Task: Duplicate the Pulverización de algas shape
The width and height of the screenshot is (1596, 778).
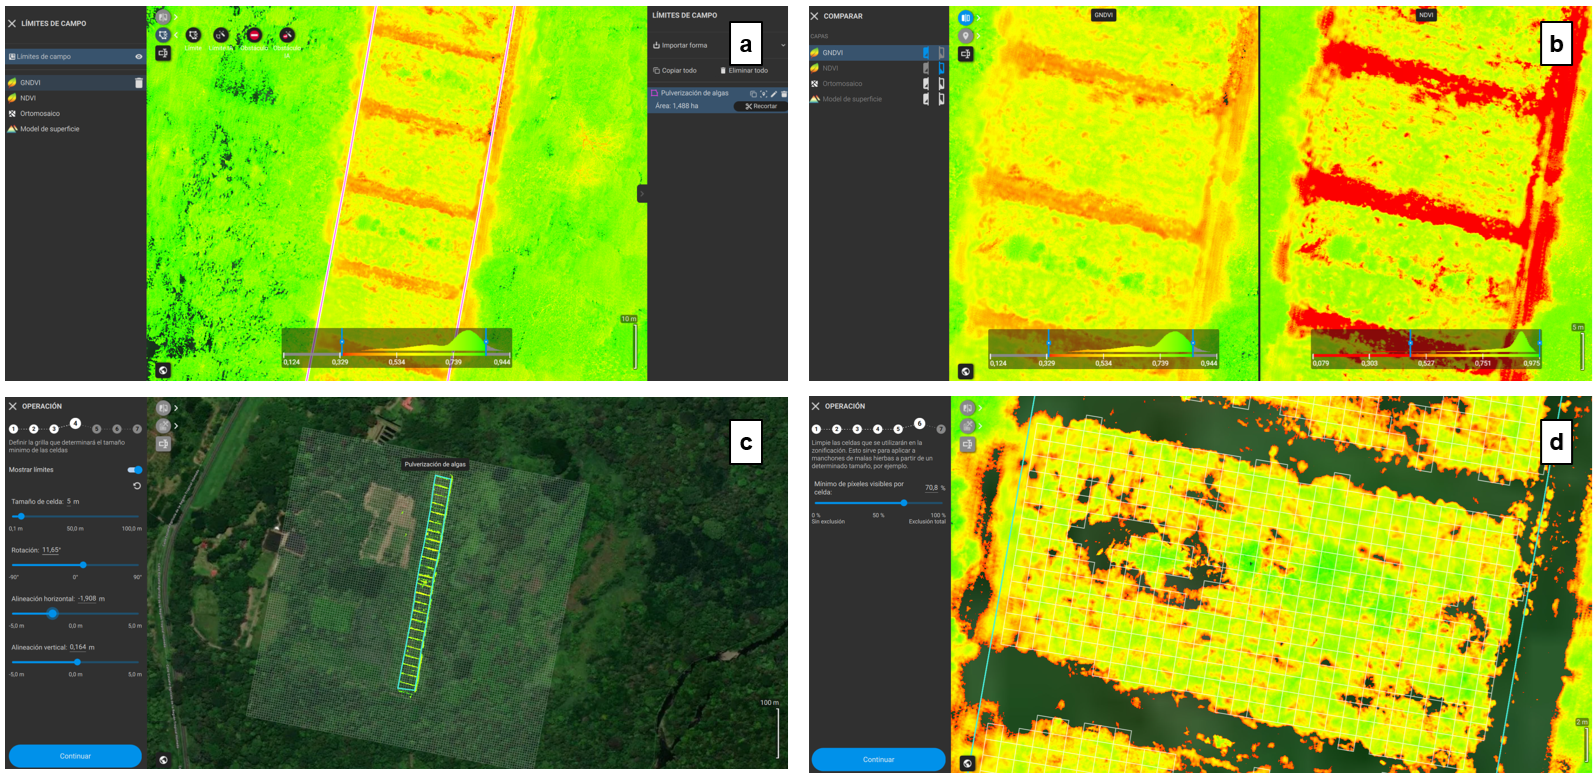Action: point(753,94)
